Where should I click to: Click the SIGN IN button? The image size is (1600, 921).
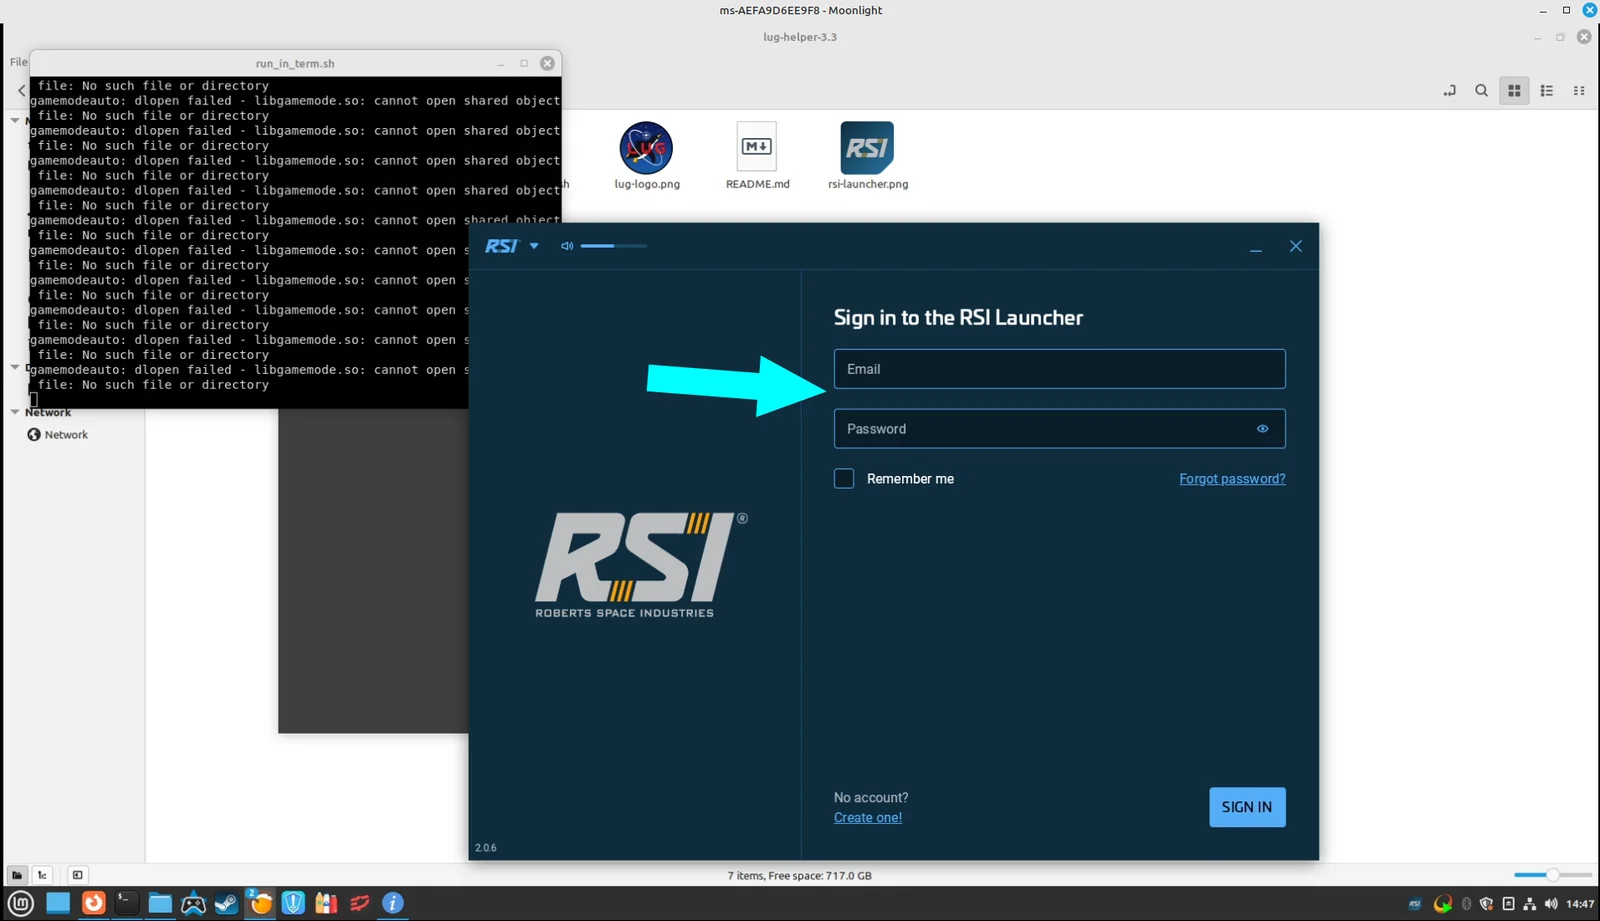1247,807
